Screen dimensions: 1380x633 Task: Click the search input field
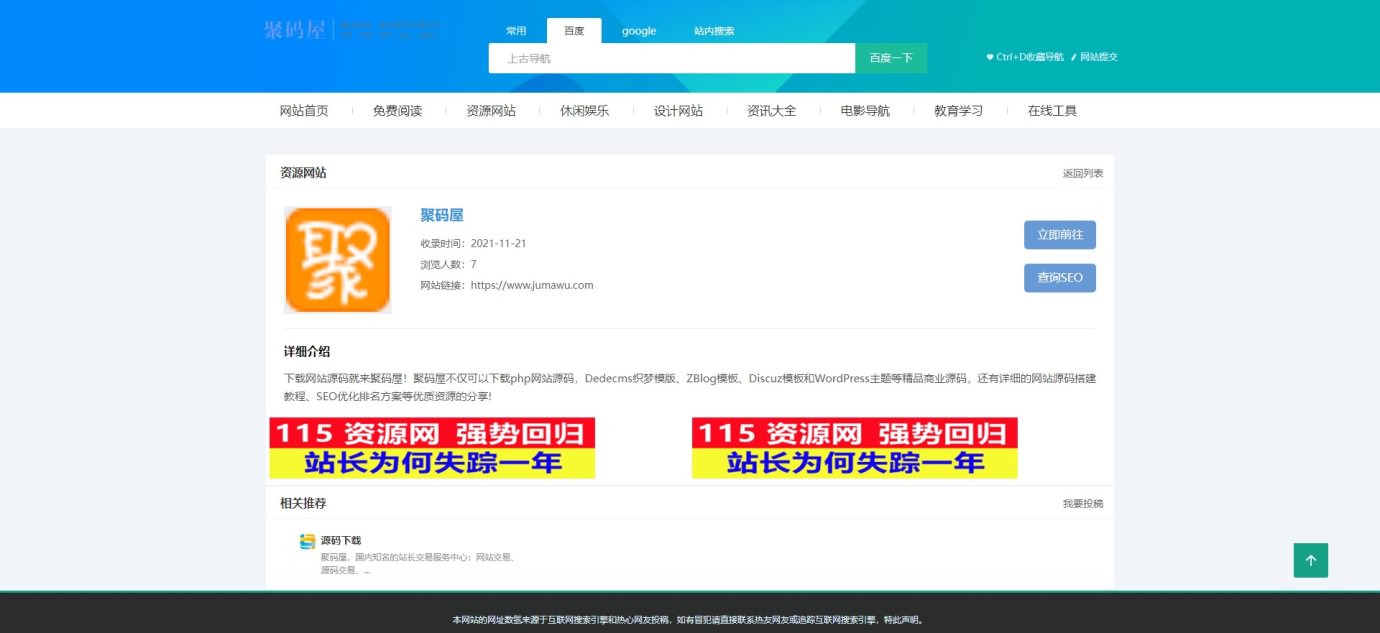coord(671,58)
